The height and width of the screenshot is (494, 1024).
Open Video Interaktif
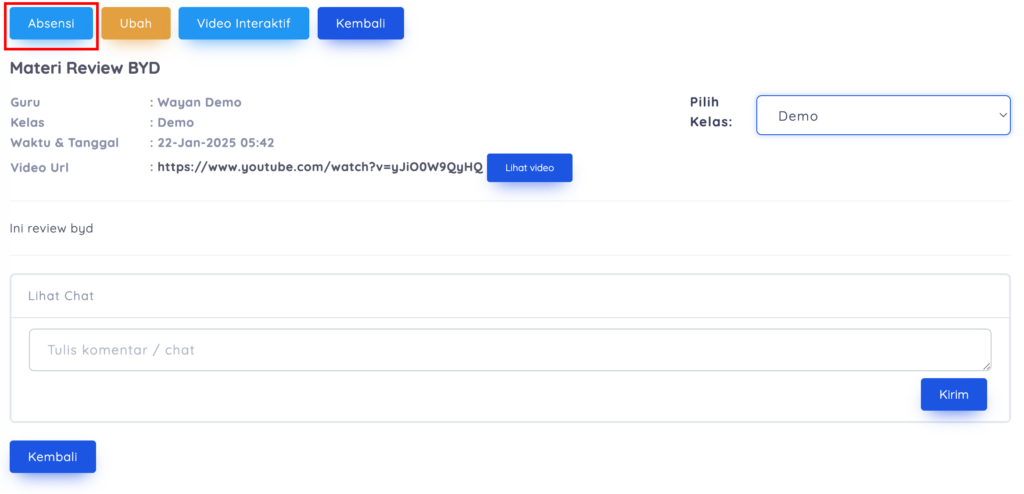click(244, 24)
